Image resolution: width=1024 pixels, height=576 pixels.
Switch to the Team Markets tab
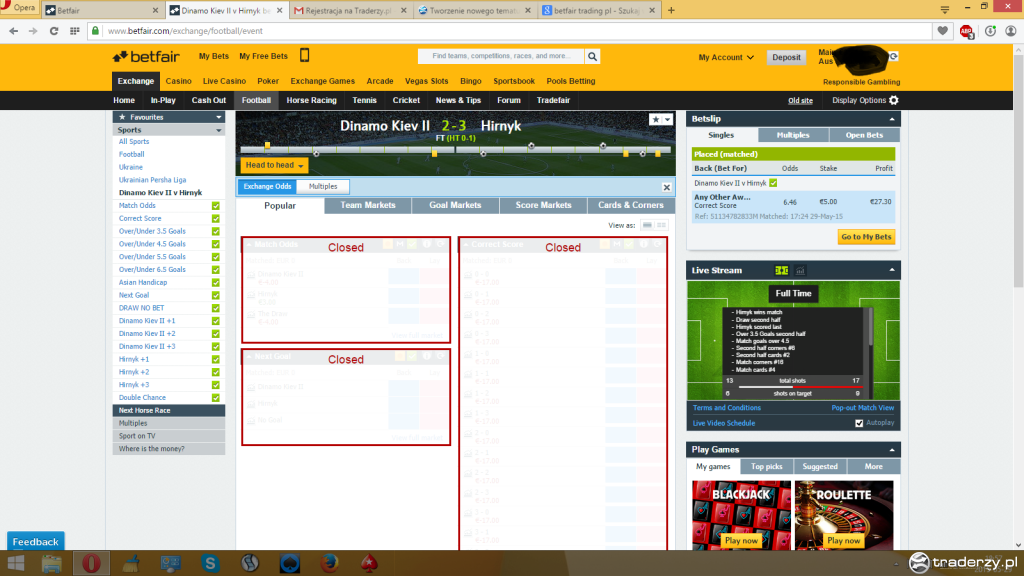point(368,205)
